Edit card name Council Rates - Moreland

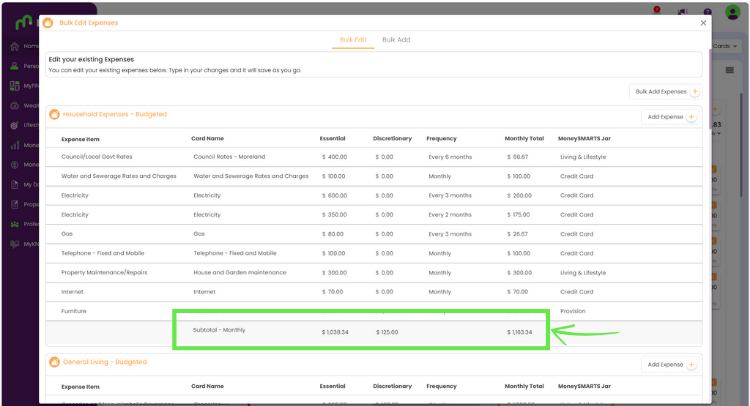click(x=229, y=157)
